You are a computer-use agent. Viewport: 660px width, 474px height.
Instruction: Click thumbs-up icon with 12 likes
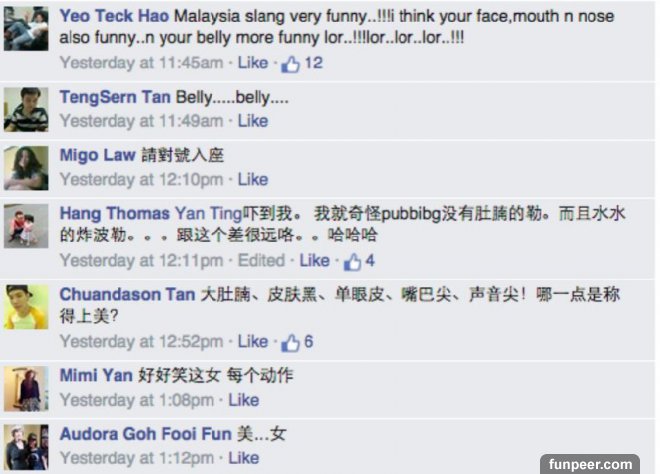click(290, 64)
